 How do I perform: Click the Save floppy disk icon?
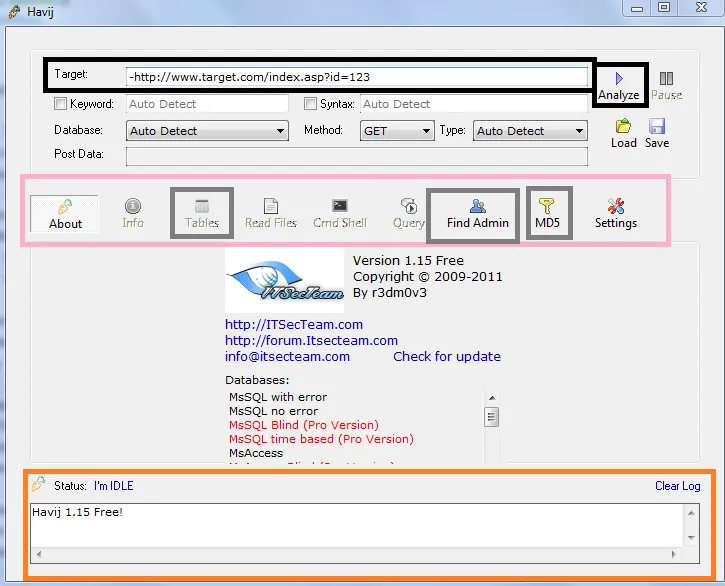(657, 126)
